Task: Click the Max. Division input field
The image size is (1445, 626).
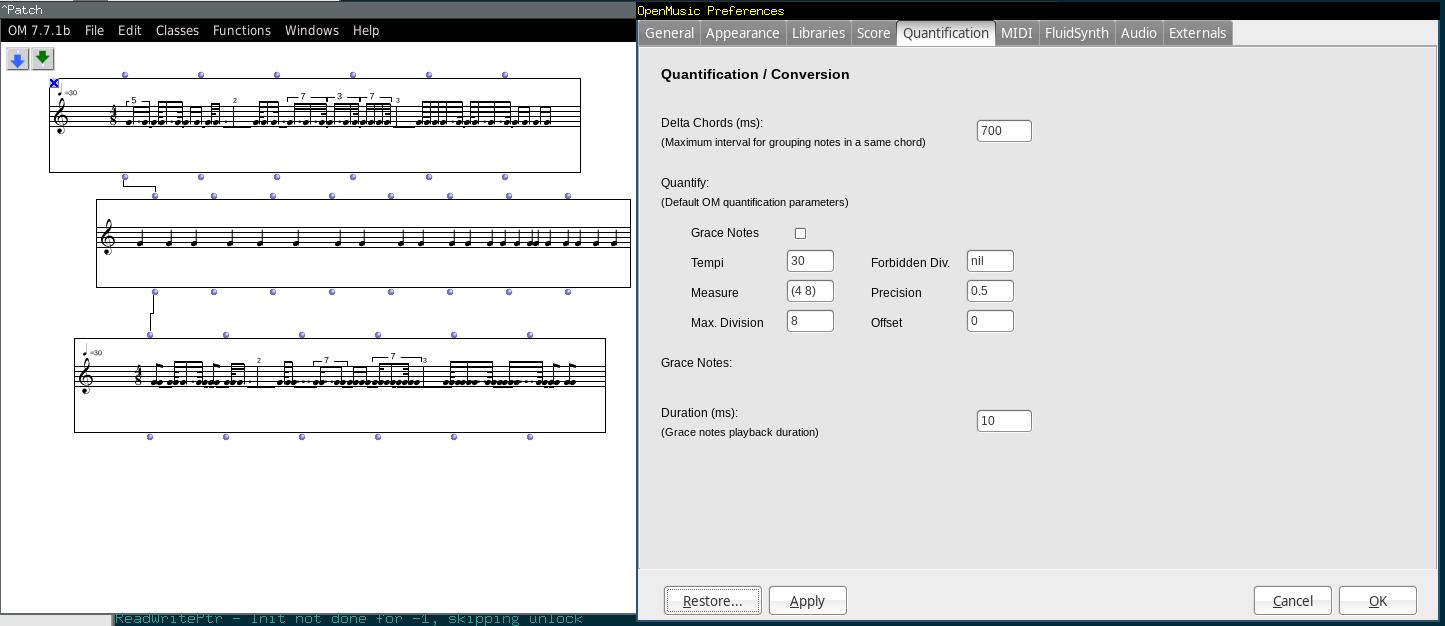Action: tap(810, 321)
